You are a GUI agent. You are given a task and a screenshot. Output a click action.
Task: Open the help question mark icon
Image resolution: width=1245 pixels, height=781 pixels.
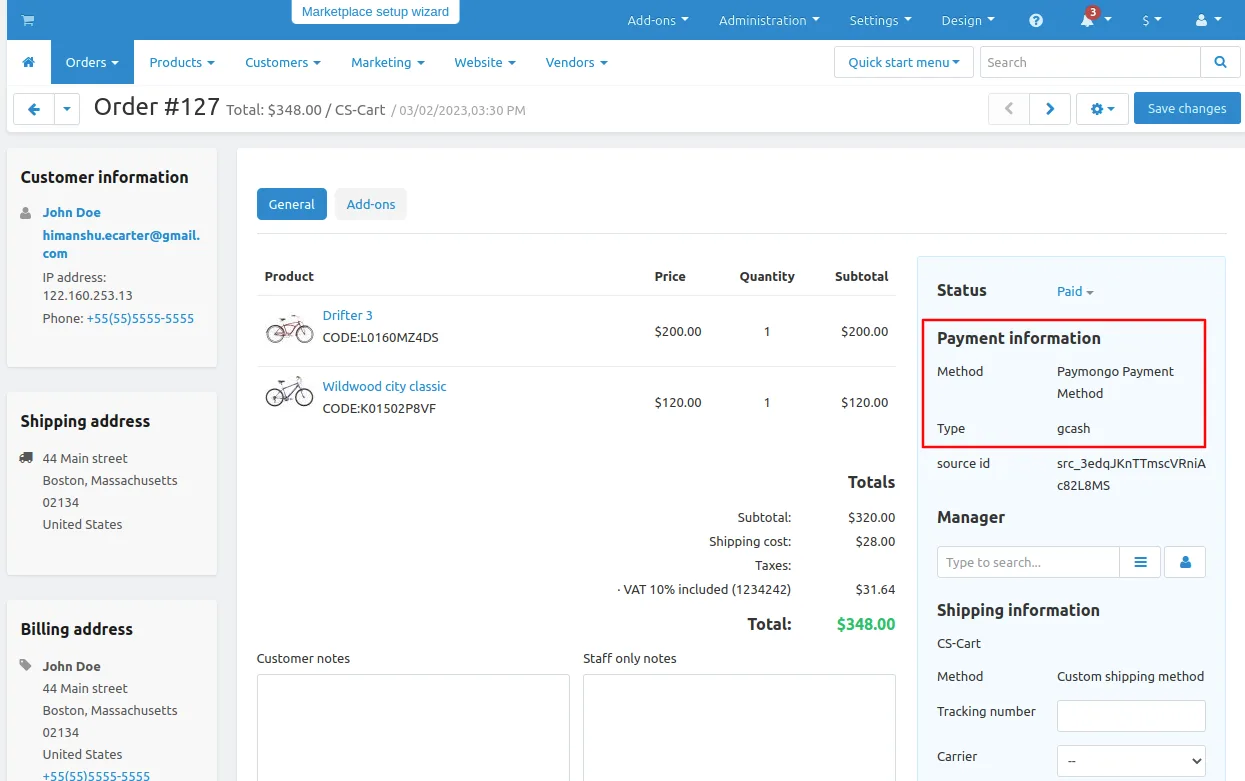[x=1036, y=20]
